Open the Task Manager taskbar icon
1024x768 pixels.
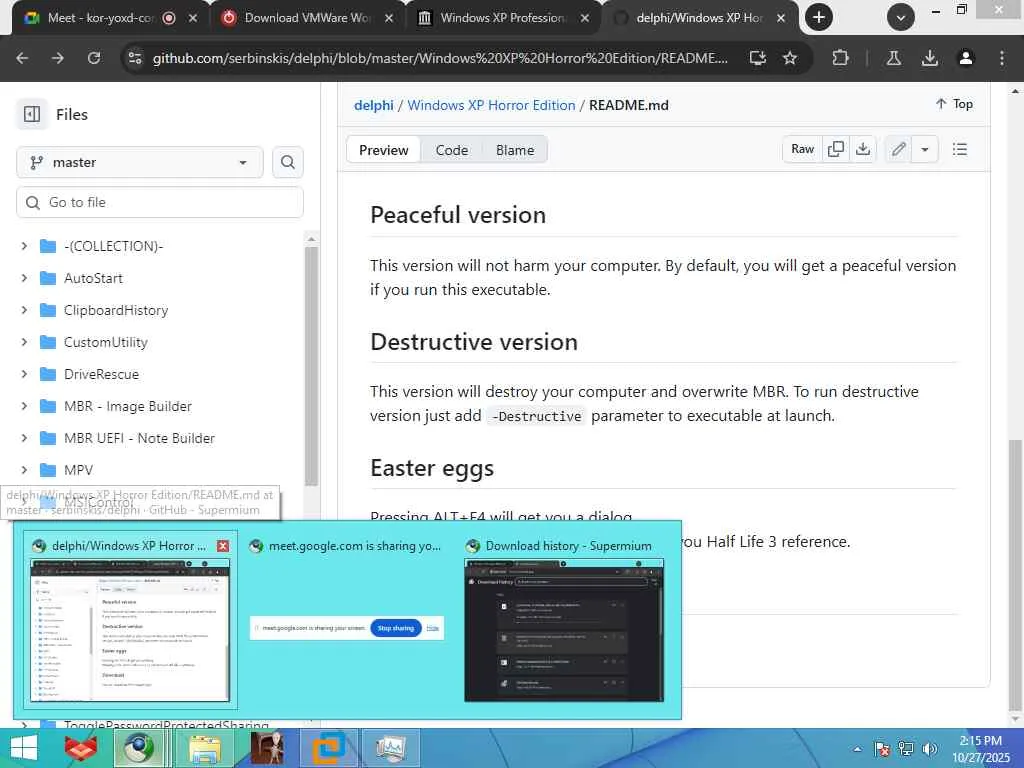tap(391, 748)
